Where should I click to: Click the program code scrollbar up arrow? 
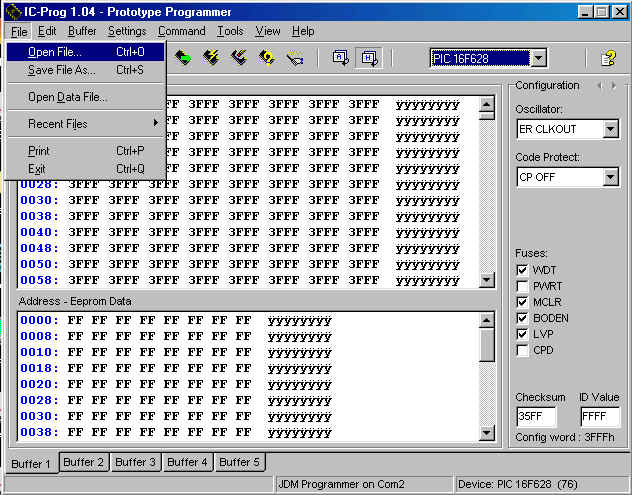(x=486, y=105)
